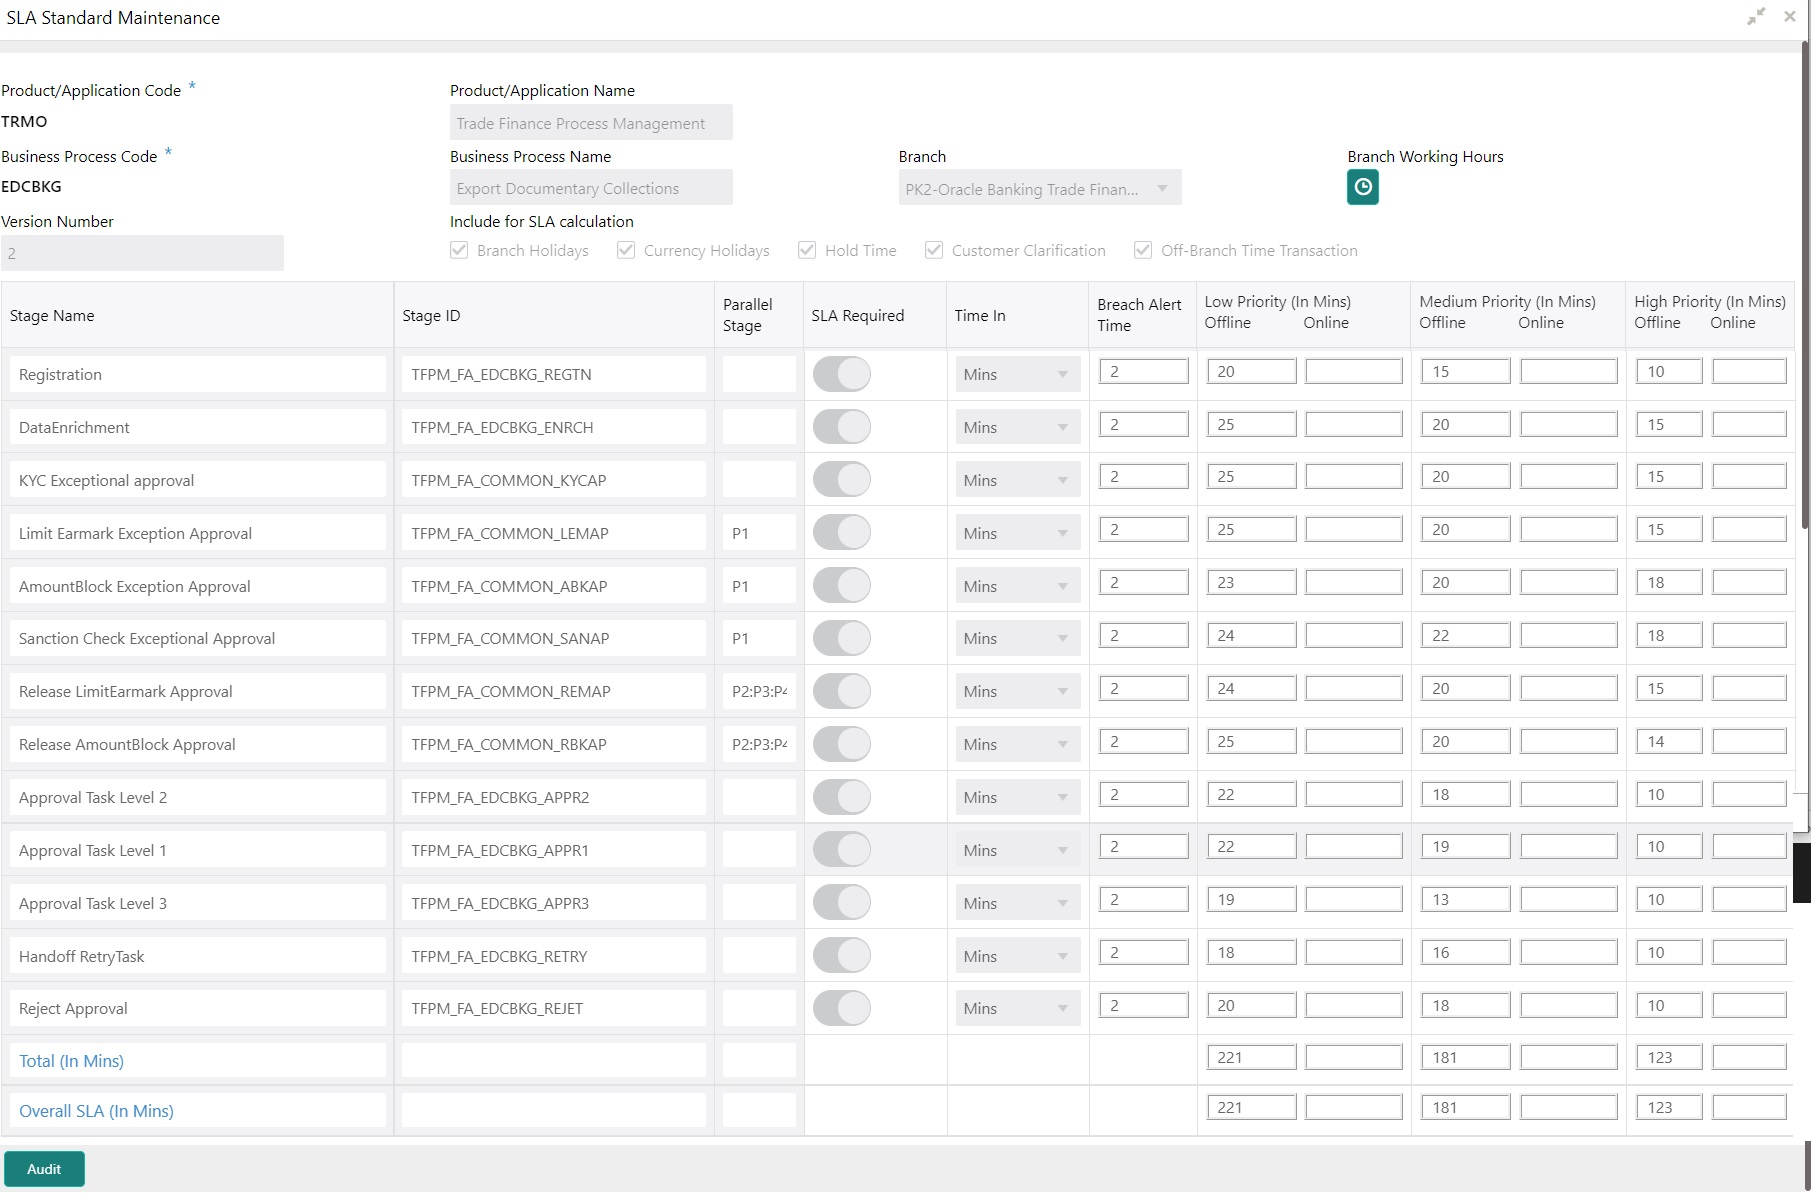Click the Audit button
This screenshot has height=1194, width=1811.
coord(44,1169)
